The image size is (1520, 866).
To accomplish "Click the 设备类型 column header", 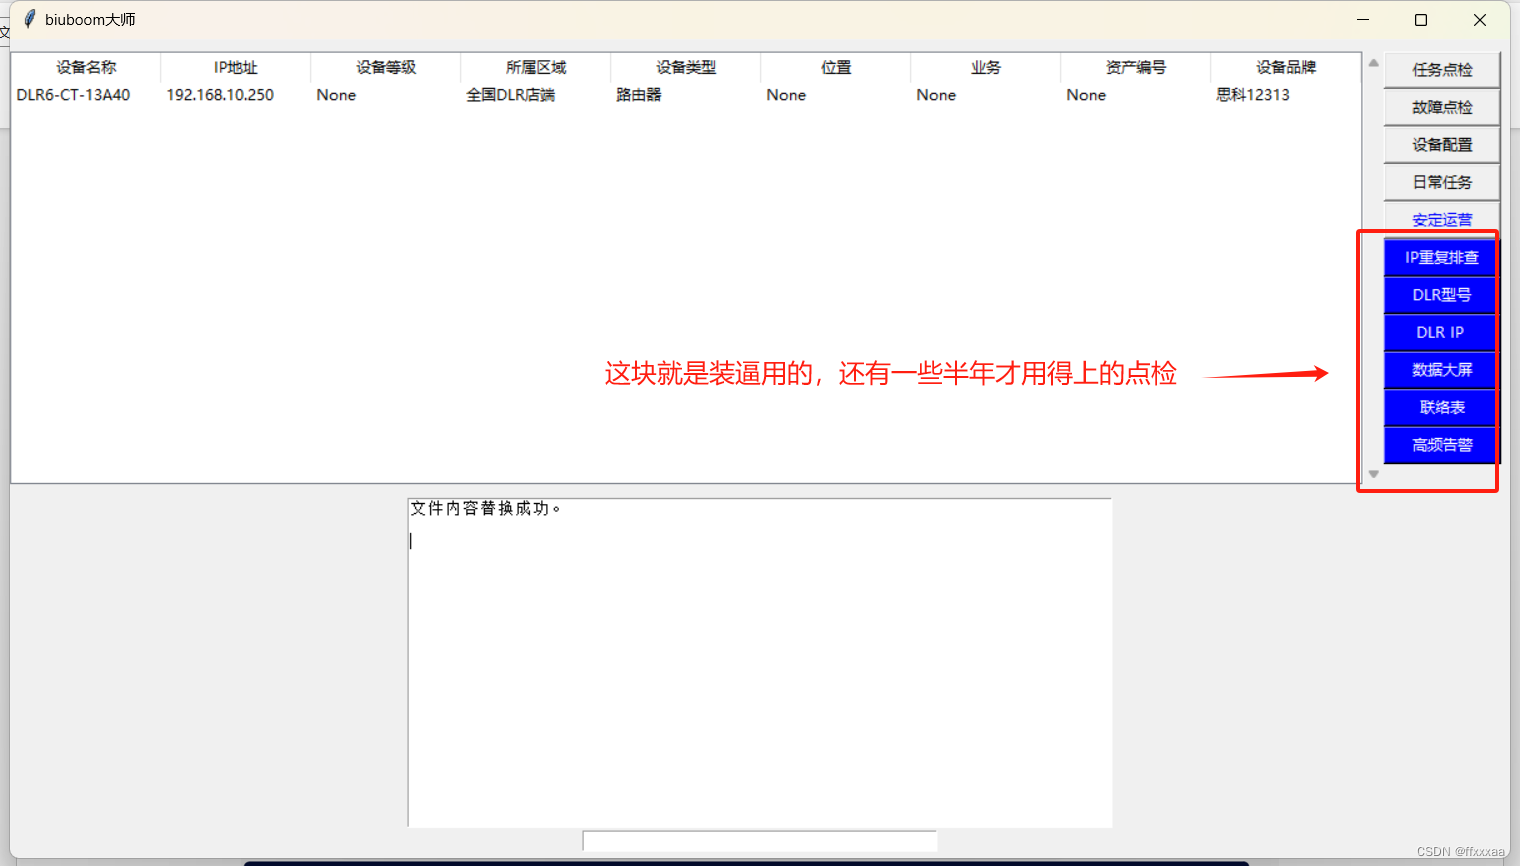I will point(686,67).
